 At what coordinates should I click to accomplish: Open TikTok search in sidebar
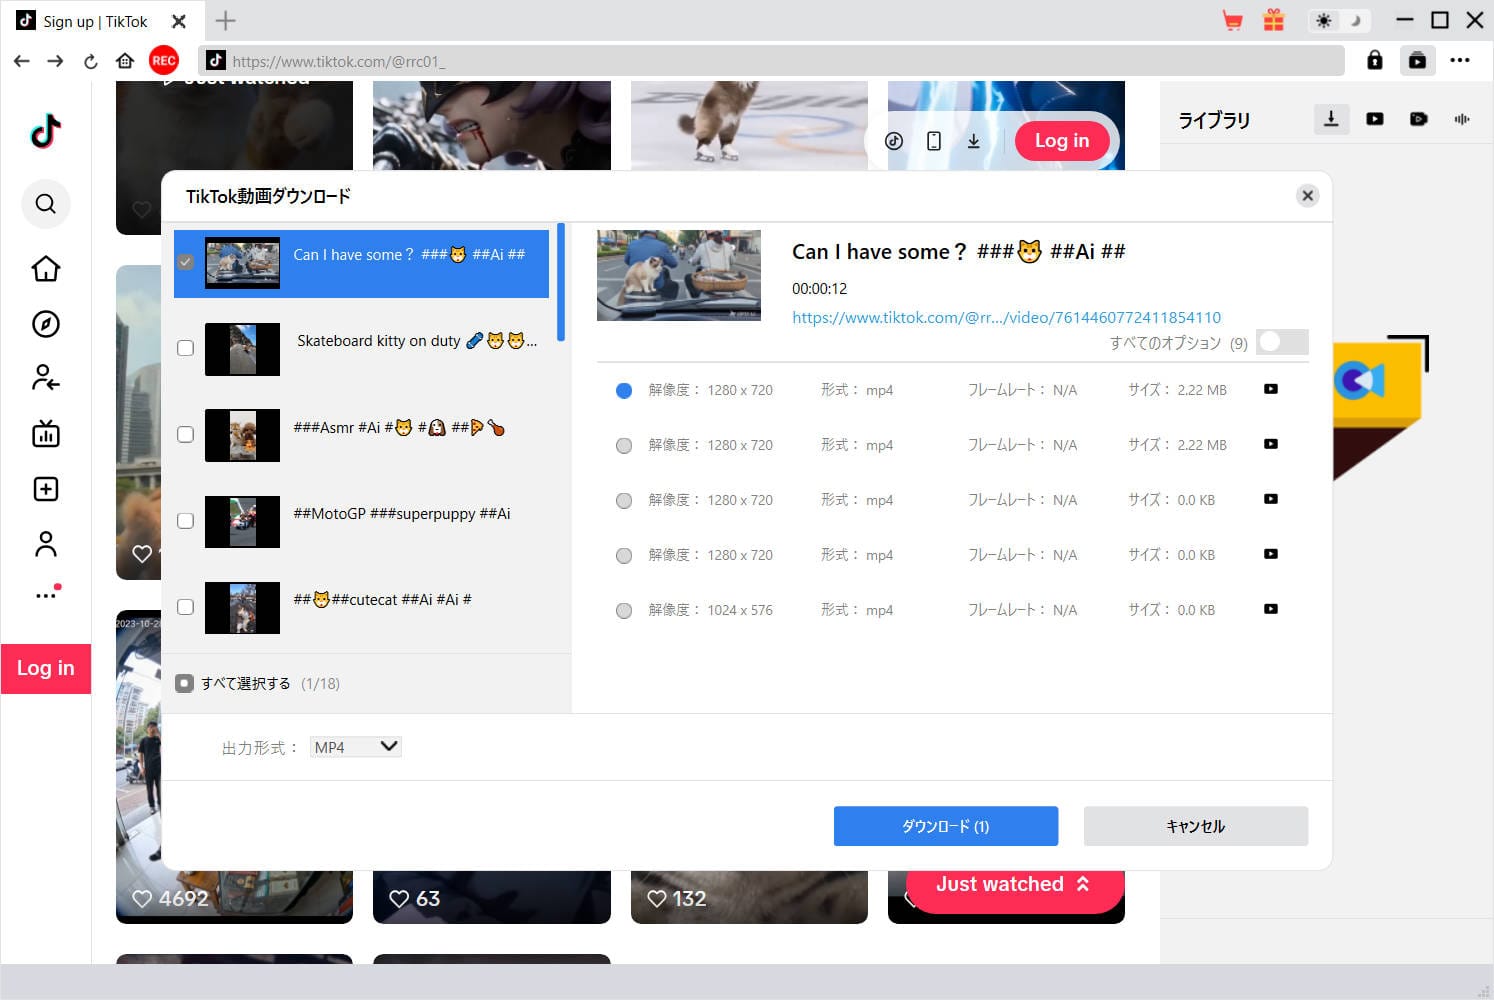[46, 204]
